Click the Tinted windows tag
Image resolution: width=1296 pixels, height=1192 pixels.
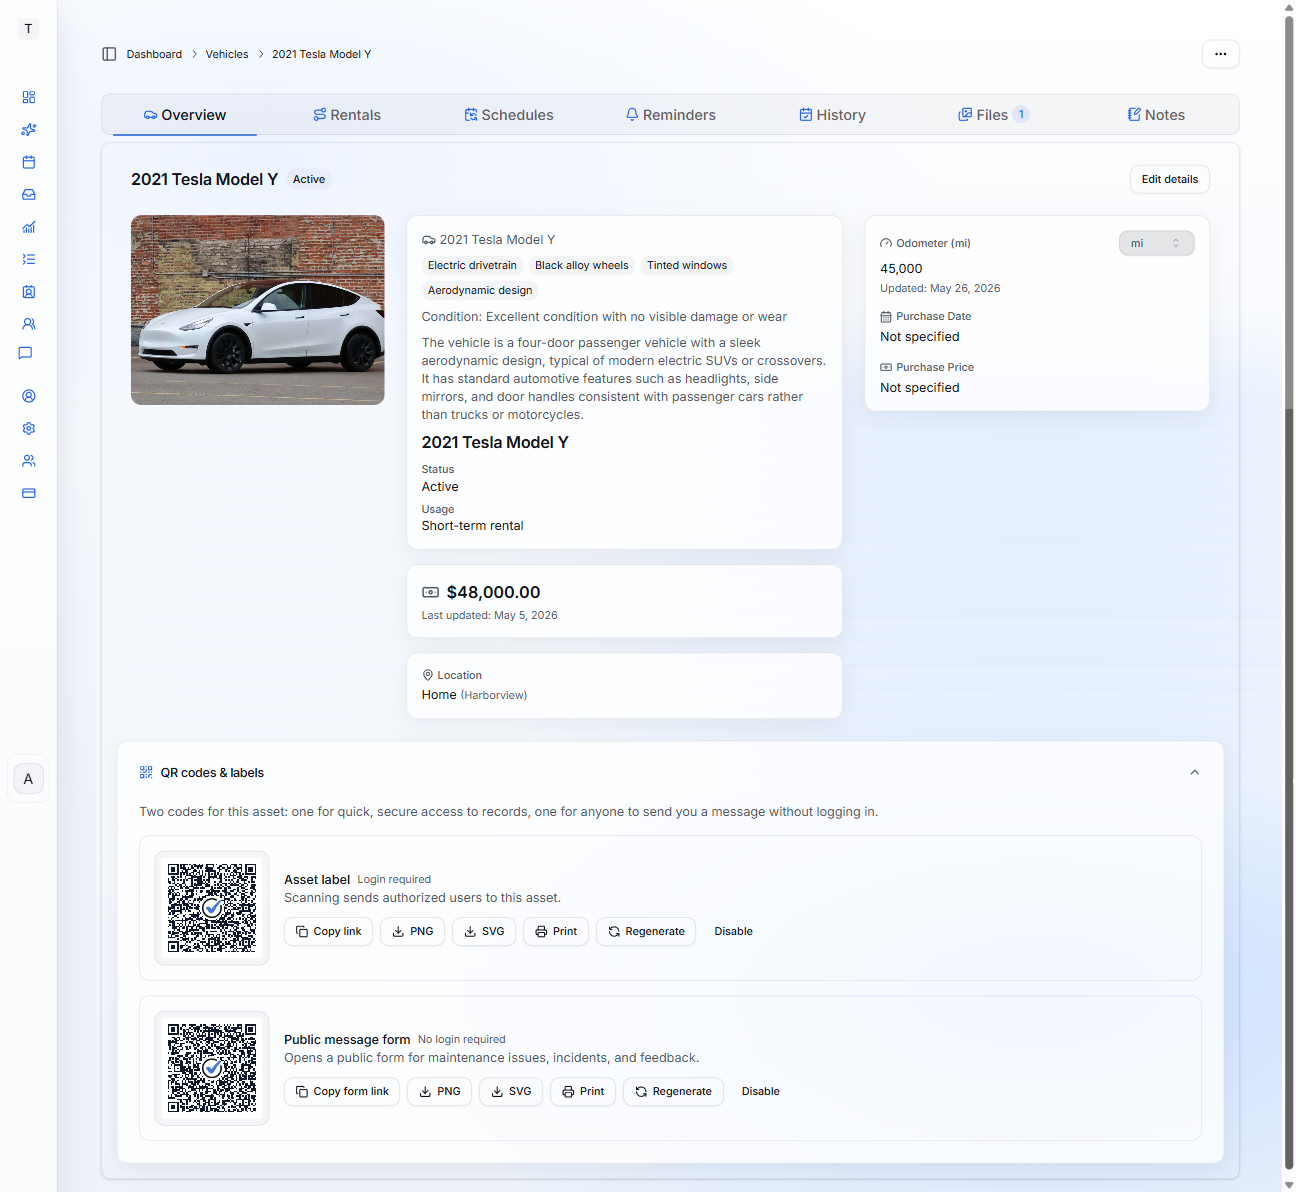(687, 265)
